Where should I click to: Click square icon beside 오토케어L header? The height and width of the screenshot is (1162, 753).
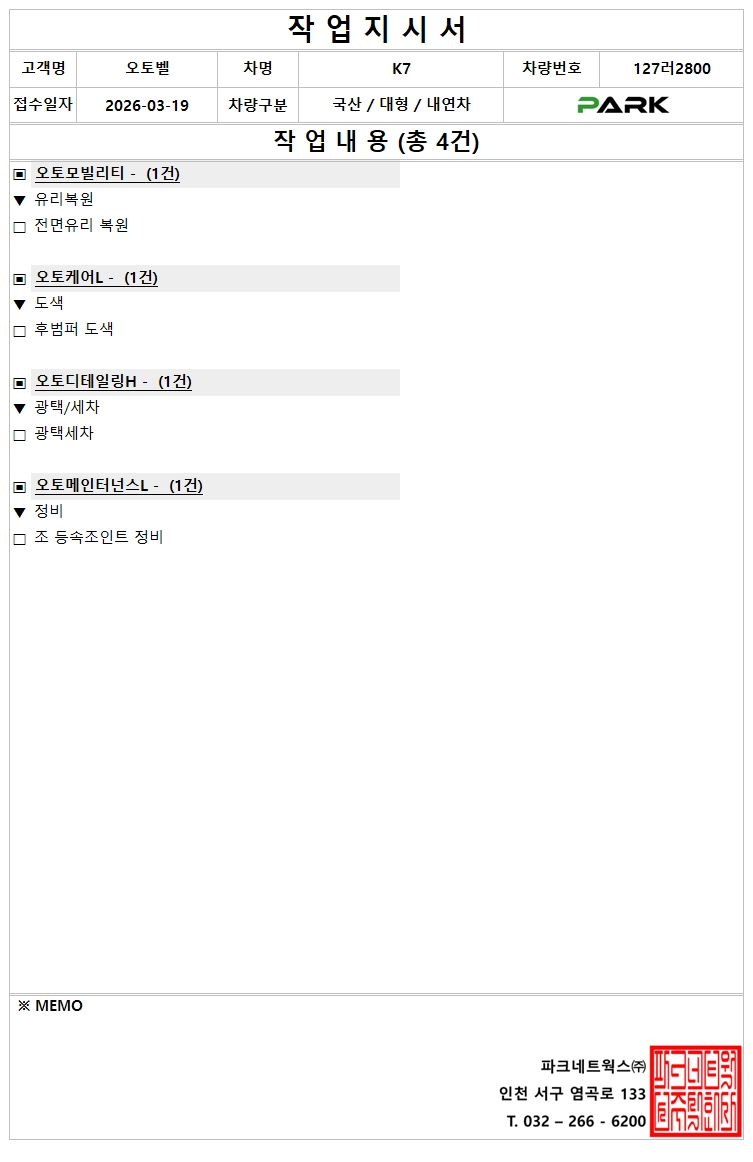click(x=20, y=278)
